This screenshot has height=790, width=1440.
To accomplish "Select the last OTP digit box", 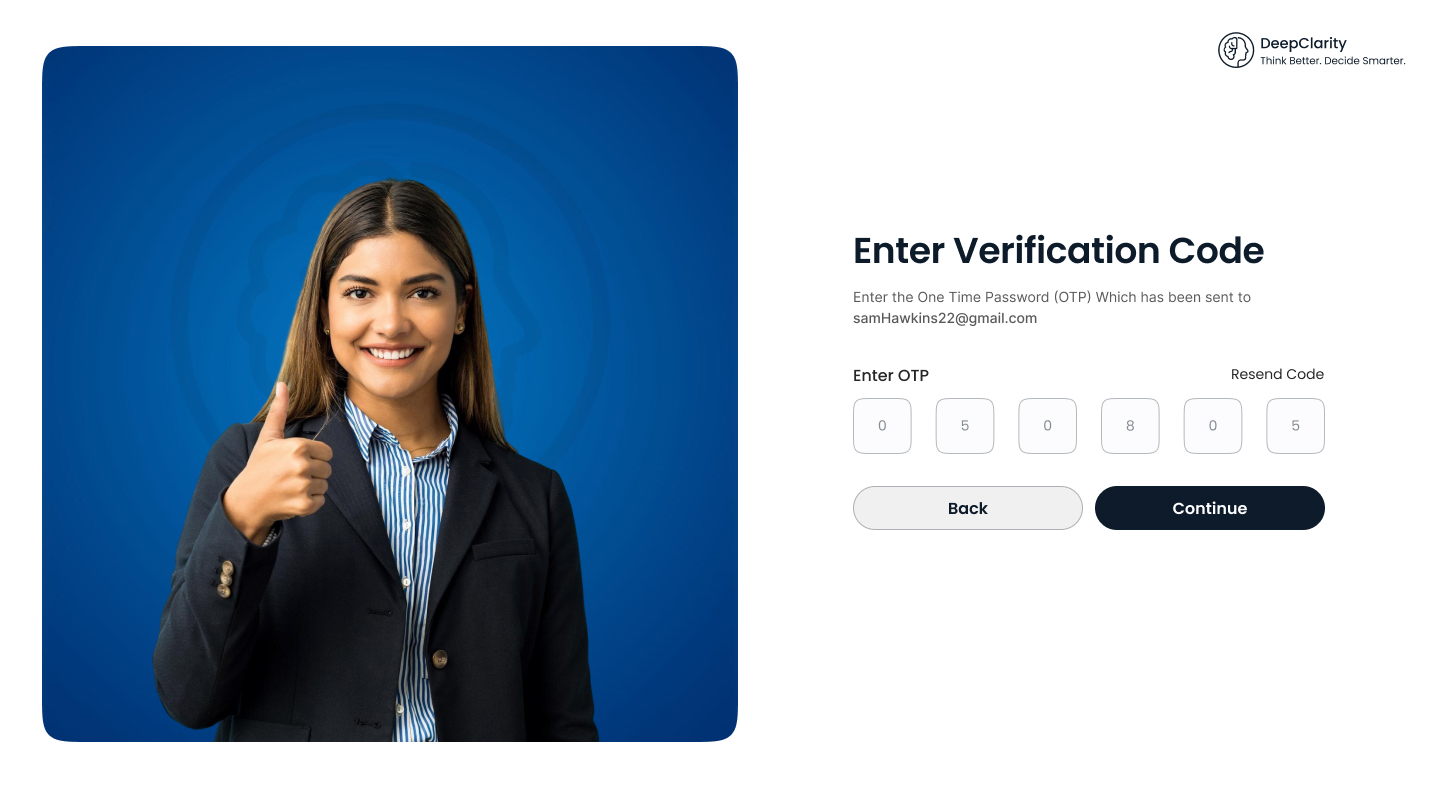I will pos(1296,426).
